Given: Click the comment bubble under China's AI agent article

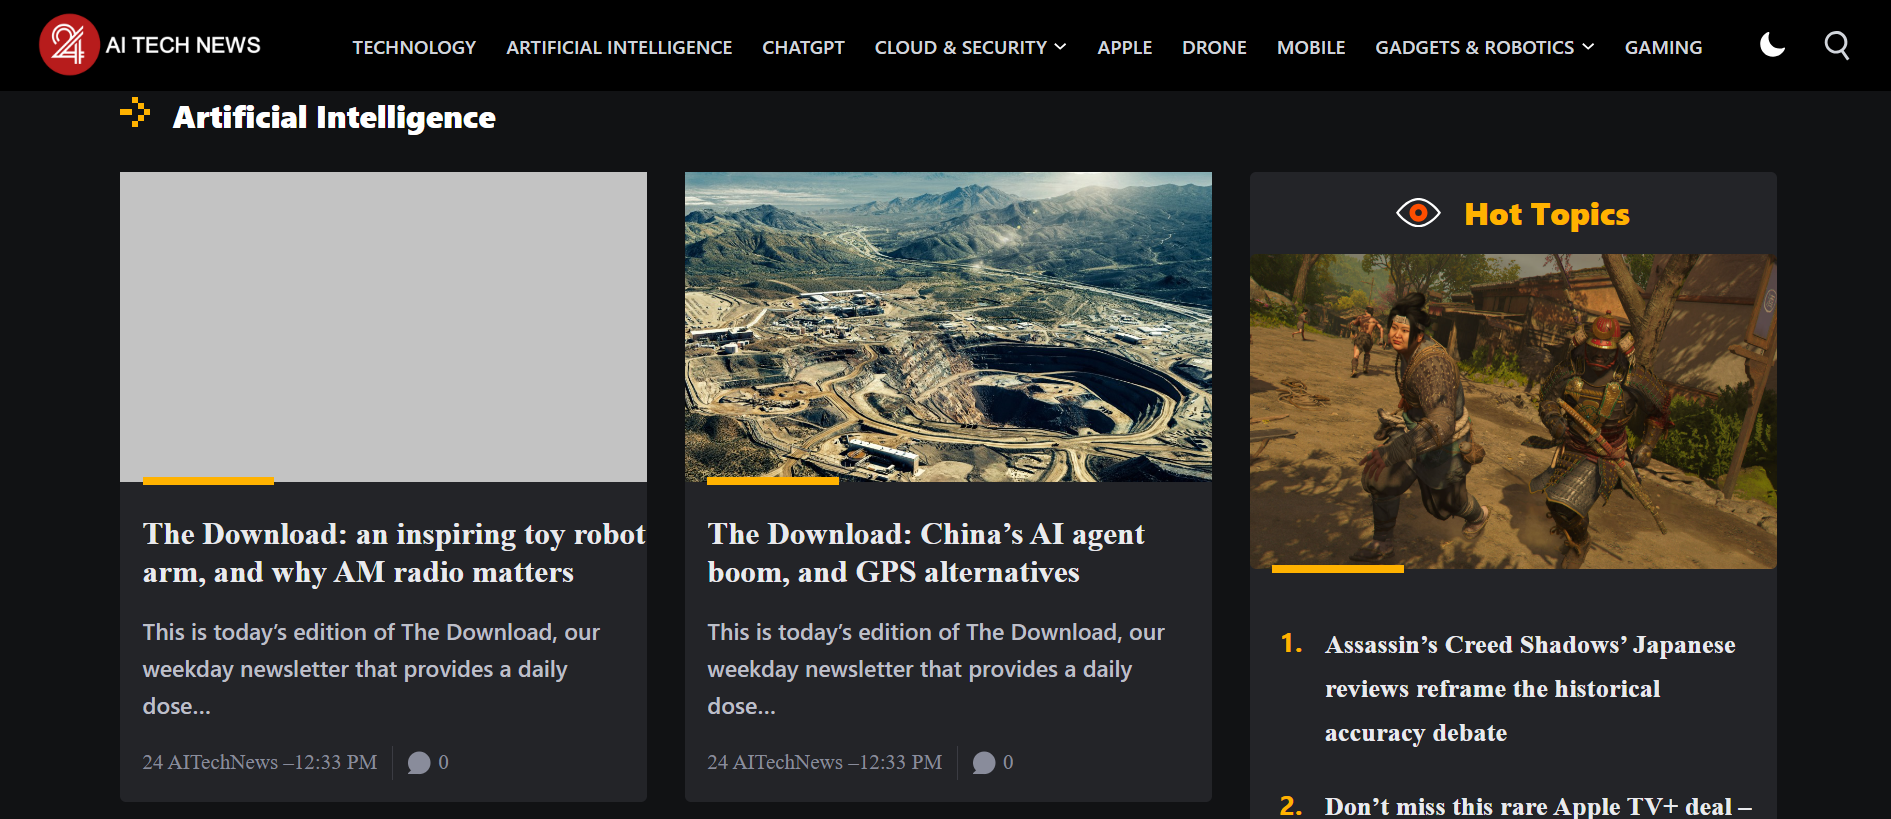Looking at the screenshot, I should (984, 763).
